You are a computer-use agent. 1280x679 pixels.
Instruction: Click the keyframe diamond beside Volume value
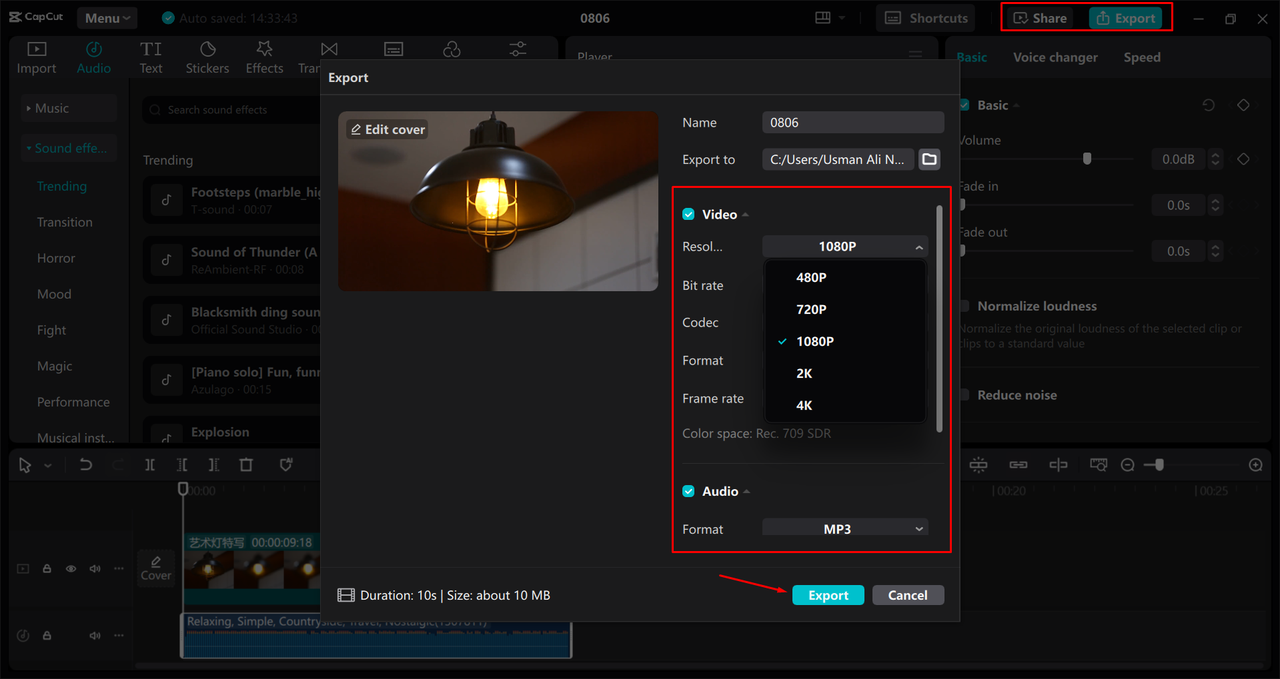coord(1243,159)
